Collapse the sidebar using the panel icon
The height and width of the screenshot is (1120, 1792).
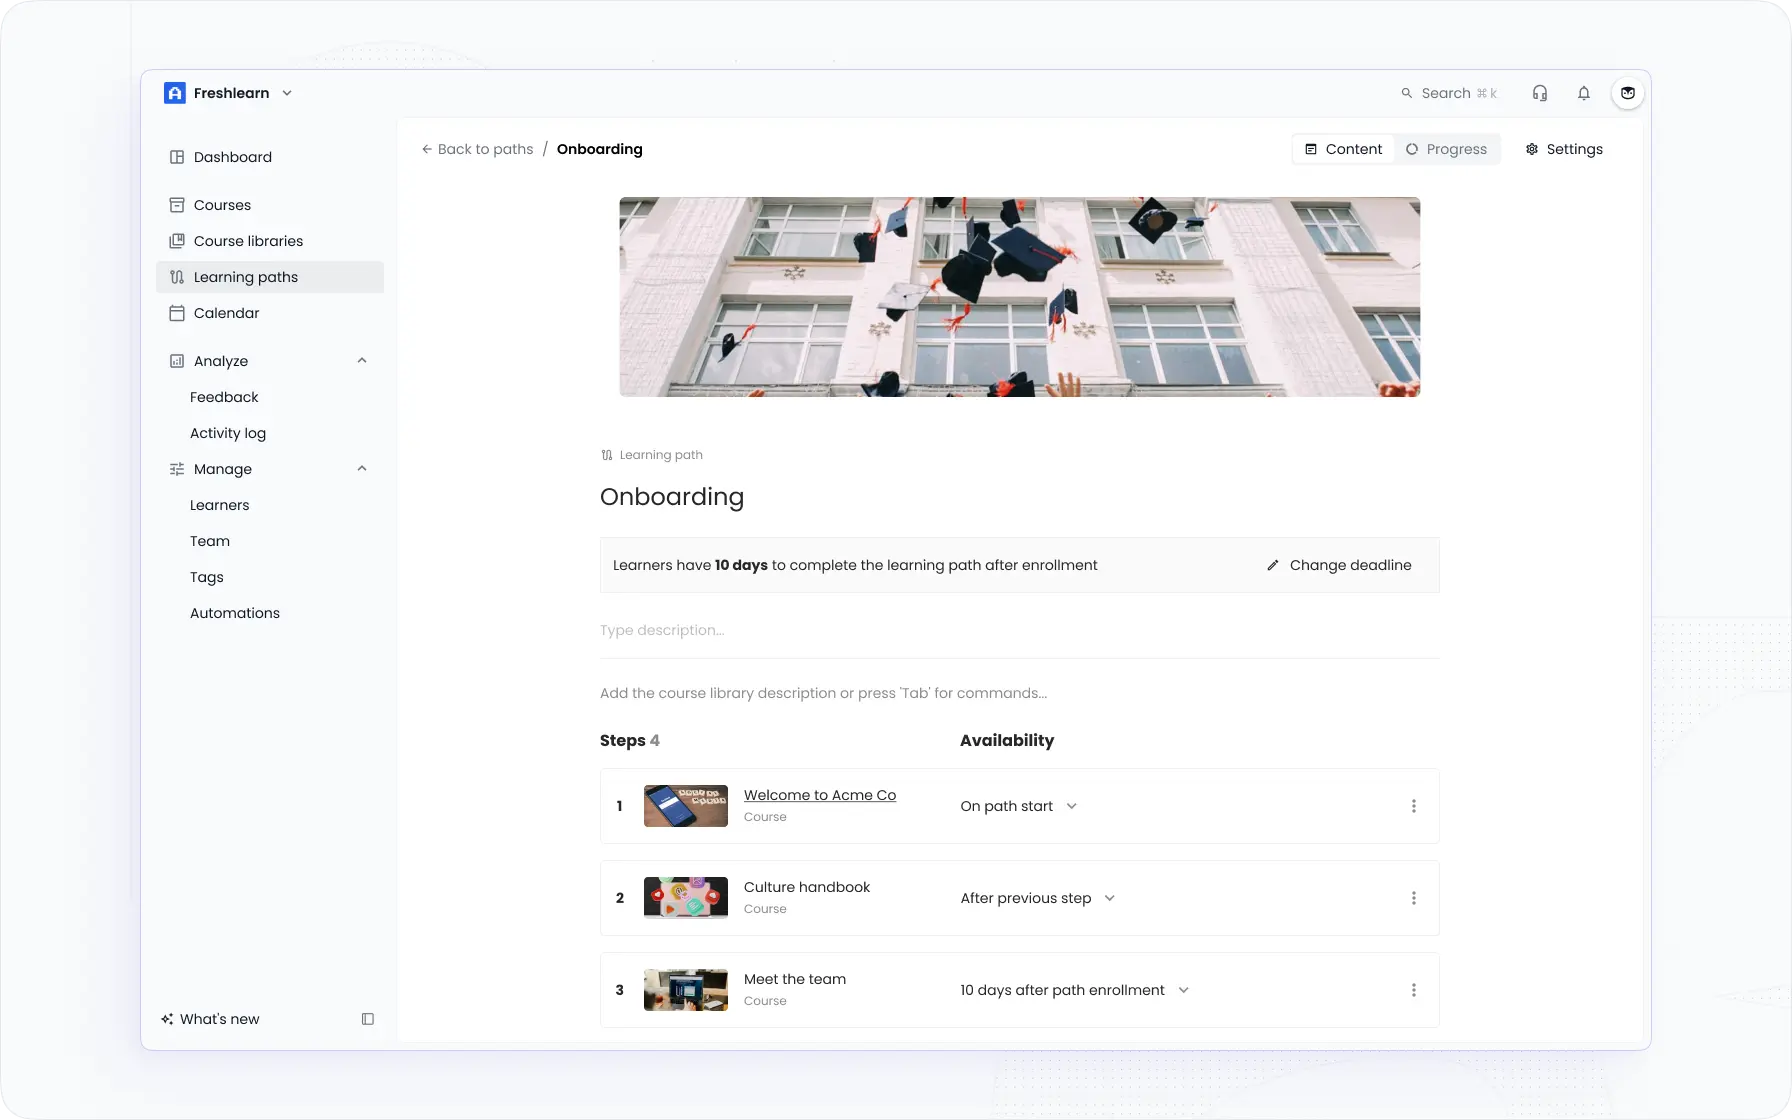point(367,1018)
